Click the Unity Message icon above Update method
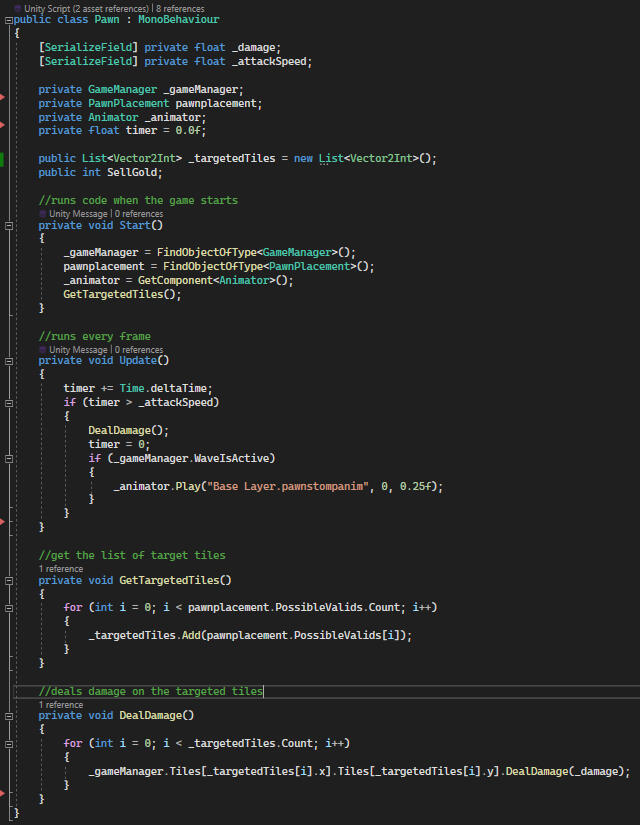 (x=42, y=350)
